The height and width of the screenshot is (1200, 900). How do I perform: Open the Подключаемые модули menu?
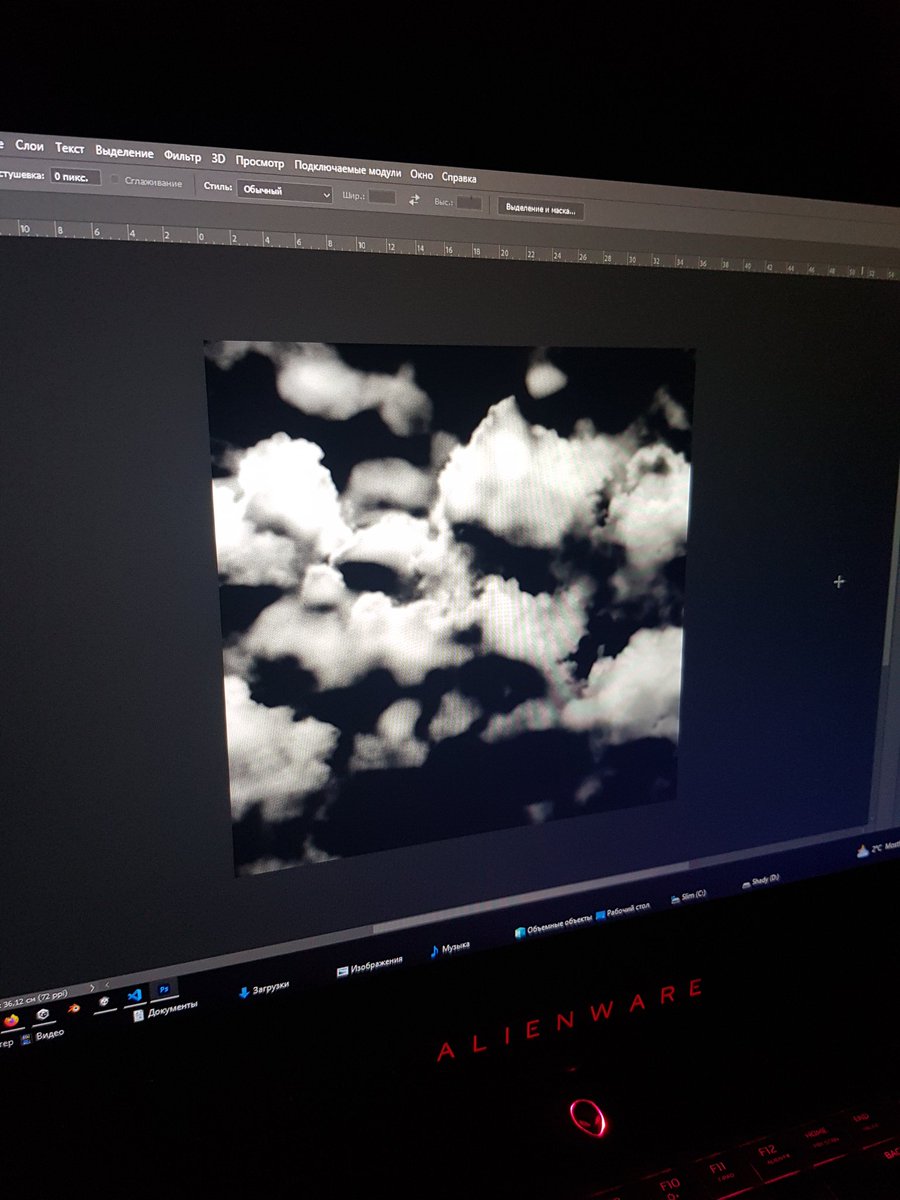(x=347, y=169)
